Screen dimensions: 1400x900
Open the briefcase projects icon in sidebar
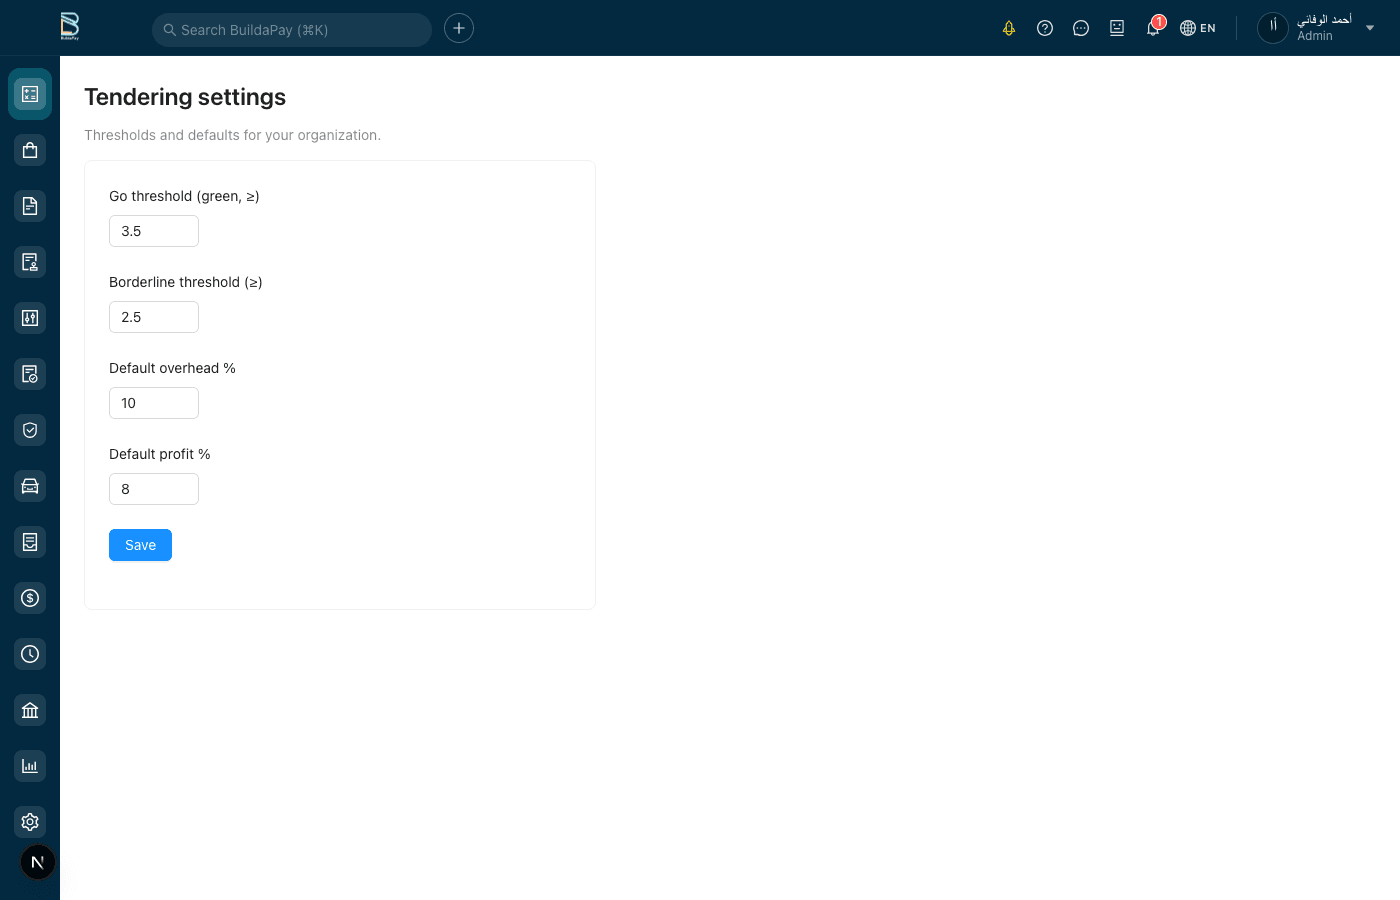[30, 149]
